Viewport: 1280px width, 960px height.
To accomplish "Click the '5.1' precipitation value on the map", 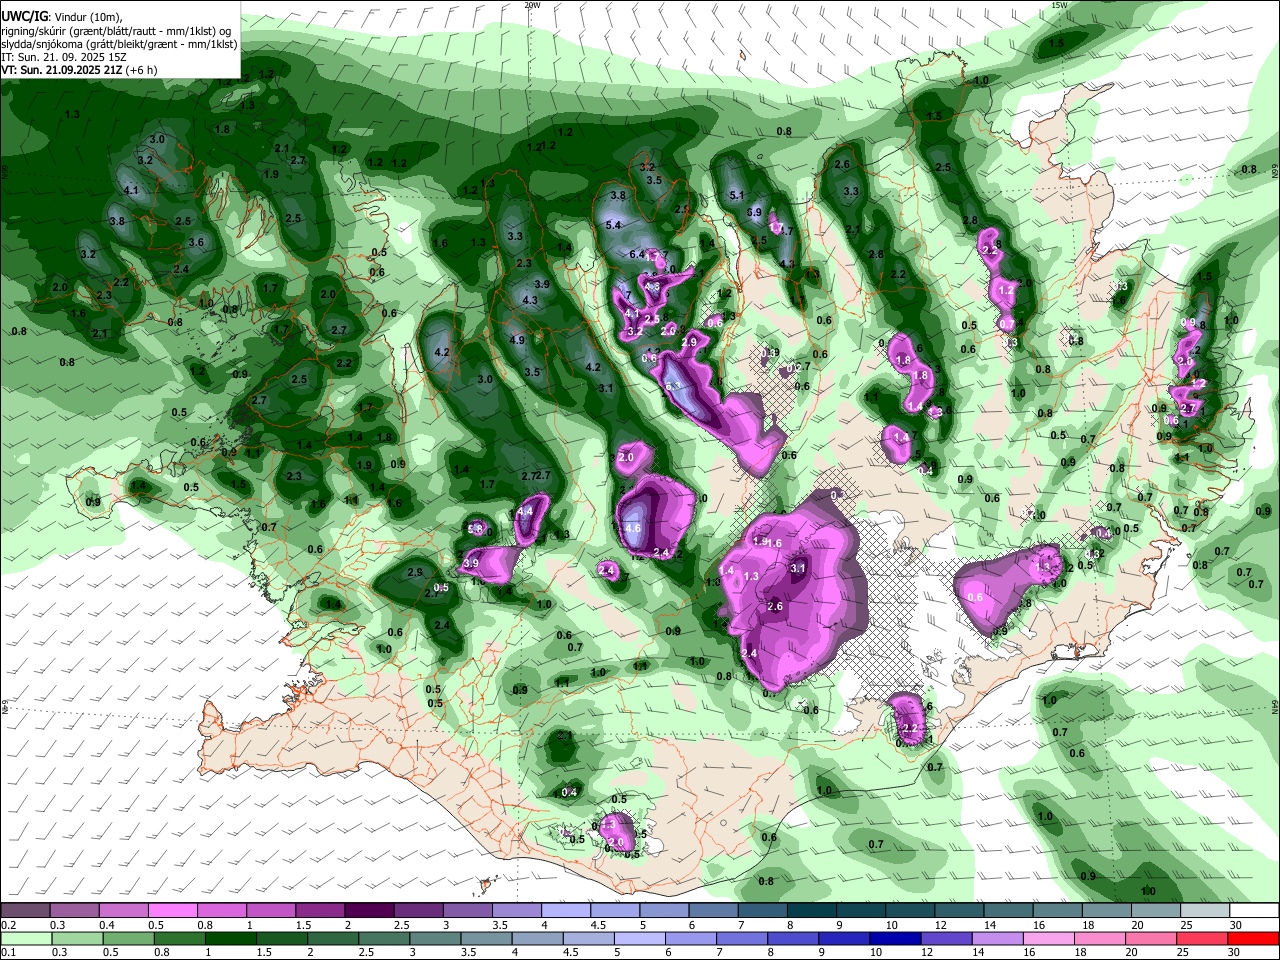I will pos(738,196).
